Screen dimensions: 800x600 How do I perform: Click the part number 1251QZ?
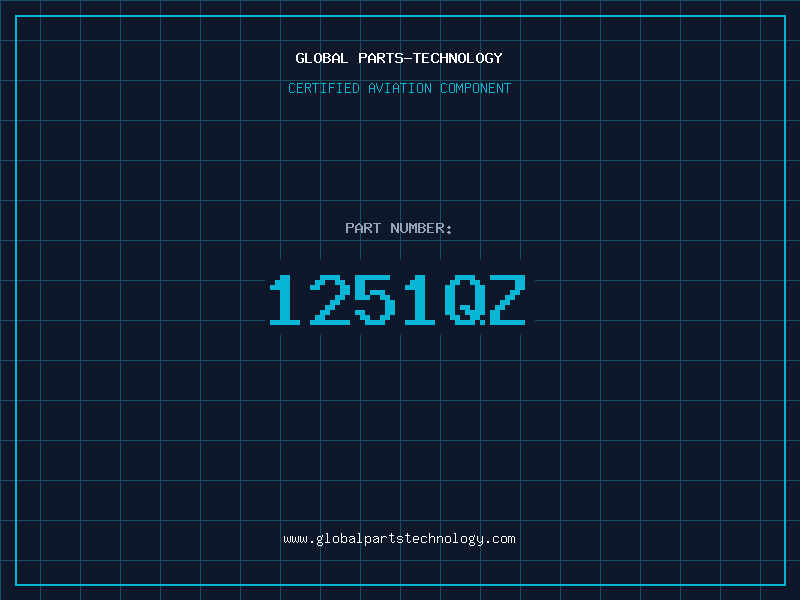pyautogui.click(x=398, y=299)
